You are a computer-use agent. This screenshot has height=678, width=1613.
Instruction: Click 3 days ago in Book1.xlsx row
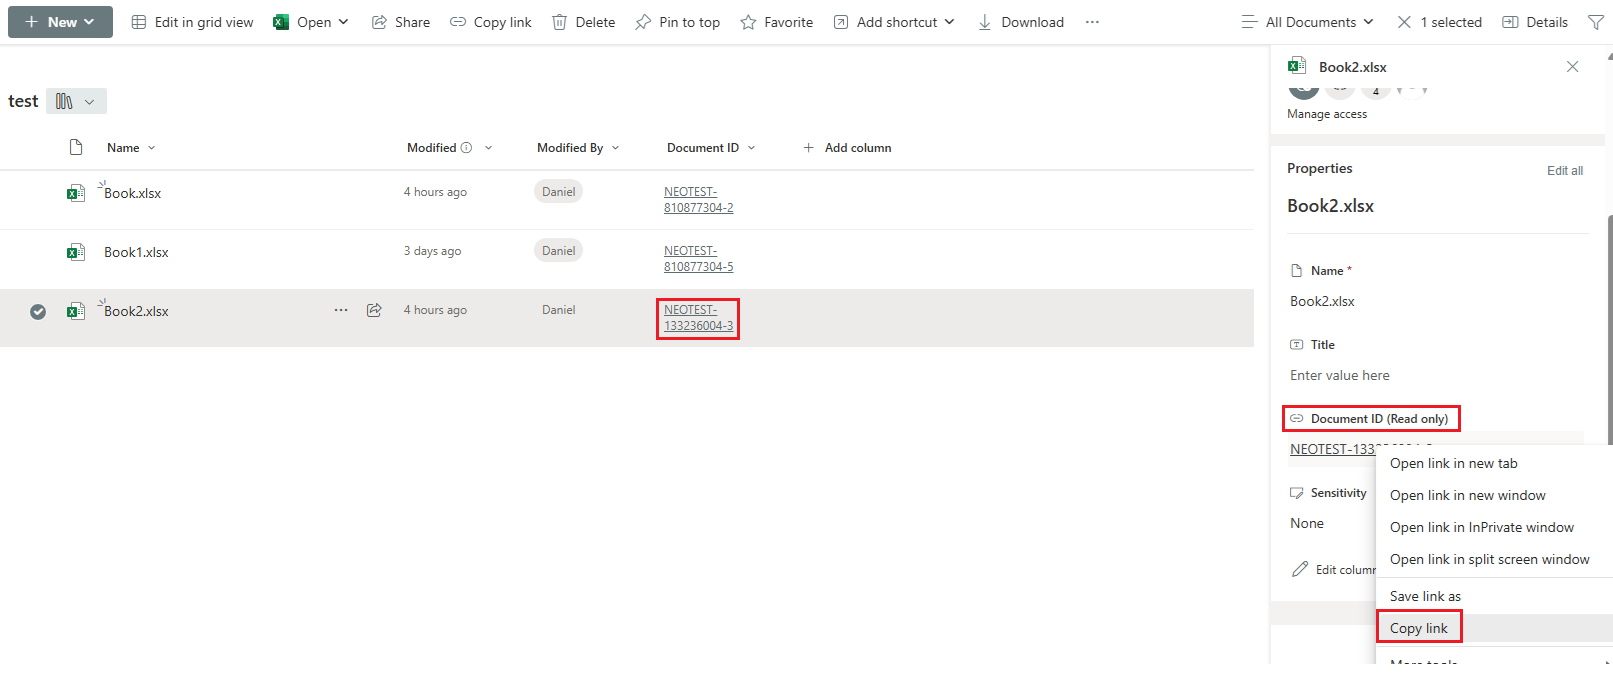[x=432, y=251]
